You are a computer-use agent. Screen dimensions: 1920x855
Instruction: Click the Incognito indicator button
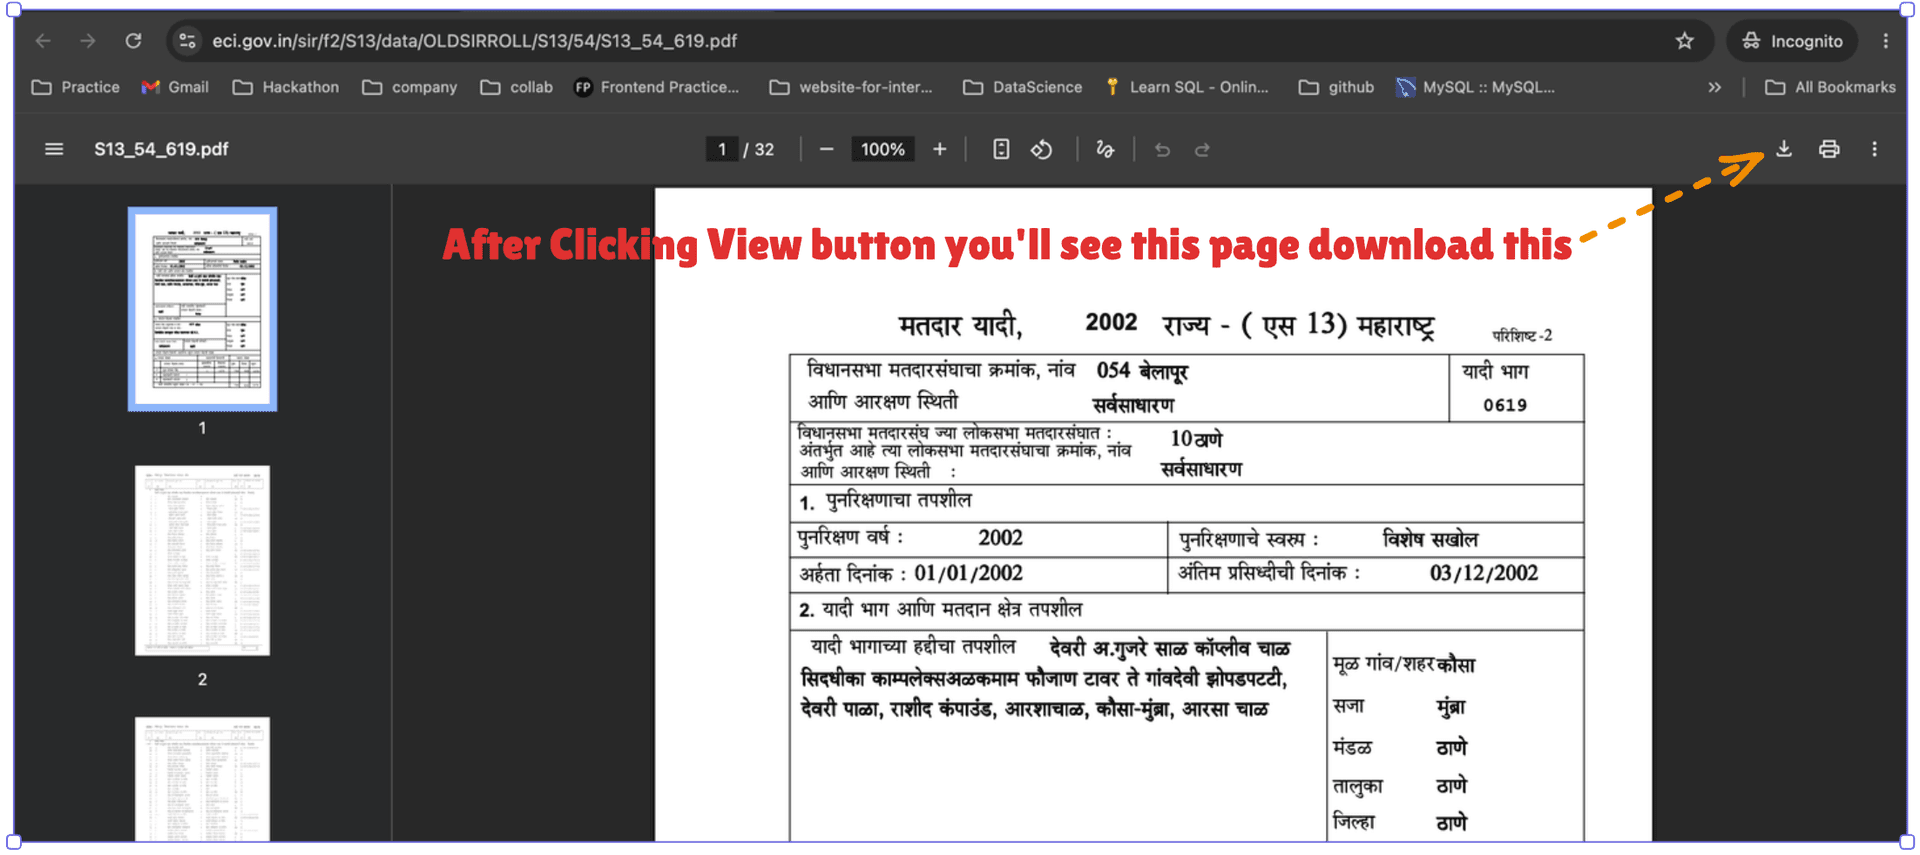click(x=1792, y=41)
